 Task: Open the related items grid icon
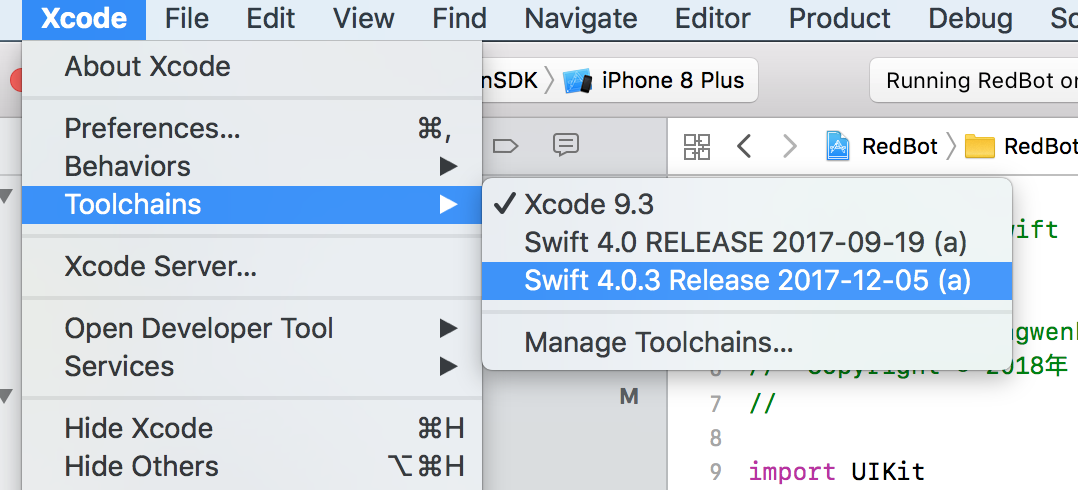[696, 146]
